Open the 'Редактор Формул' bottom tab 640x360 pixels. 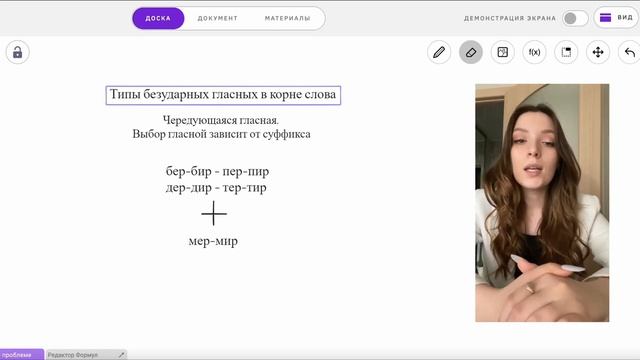[x=86, y=355]
